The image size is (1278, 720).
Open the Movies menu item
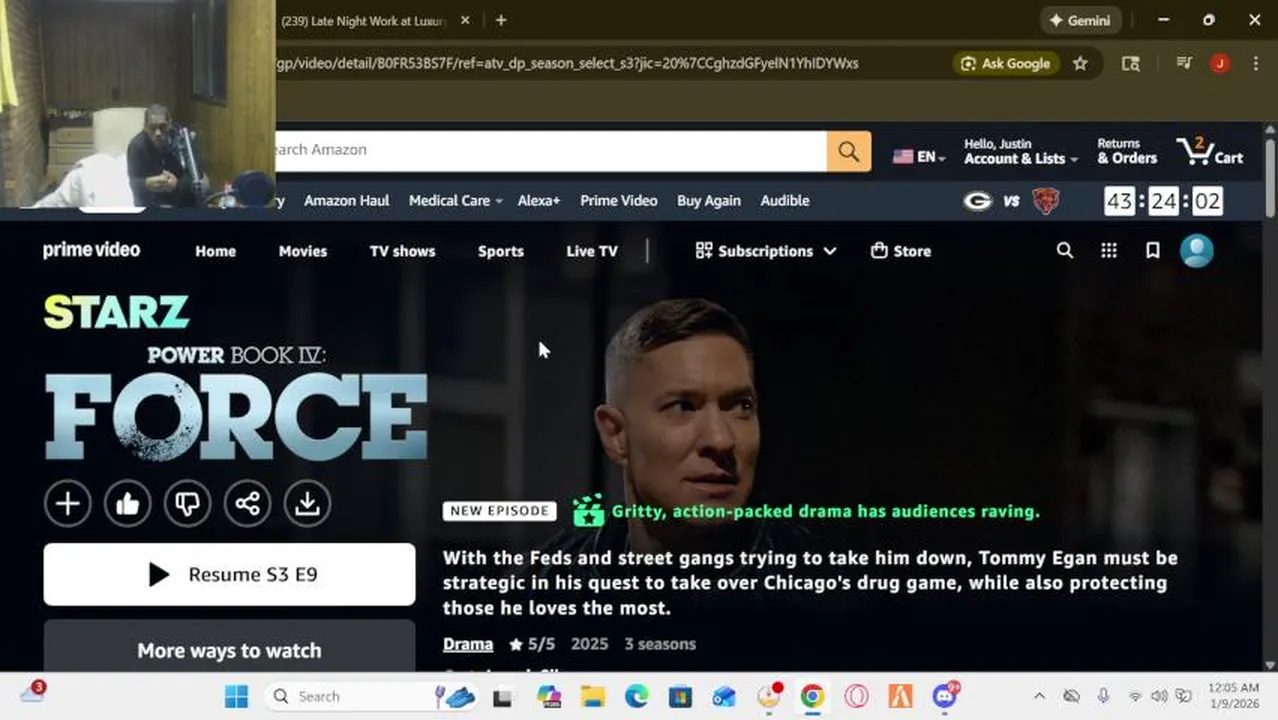coord(303,251)
